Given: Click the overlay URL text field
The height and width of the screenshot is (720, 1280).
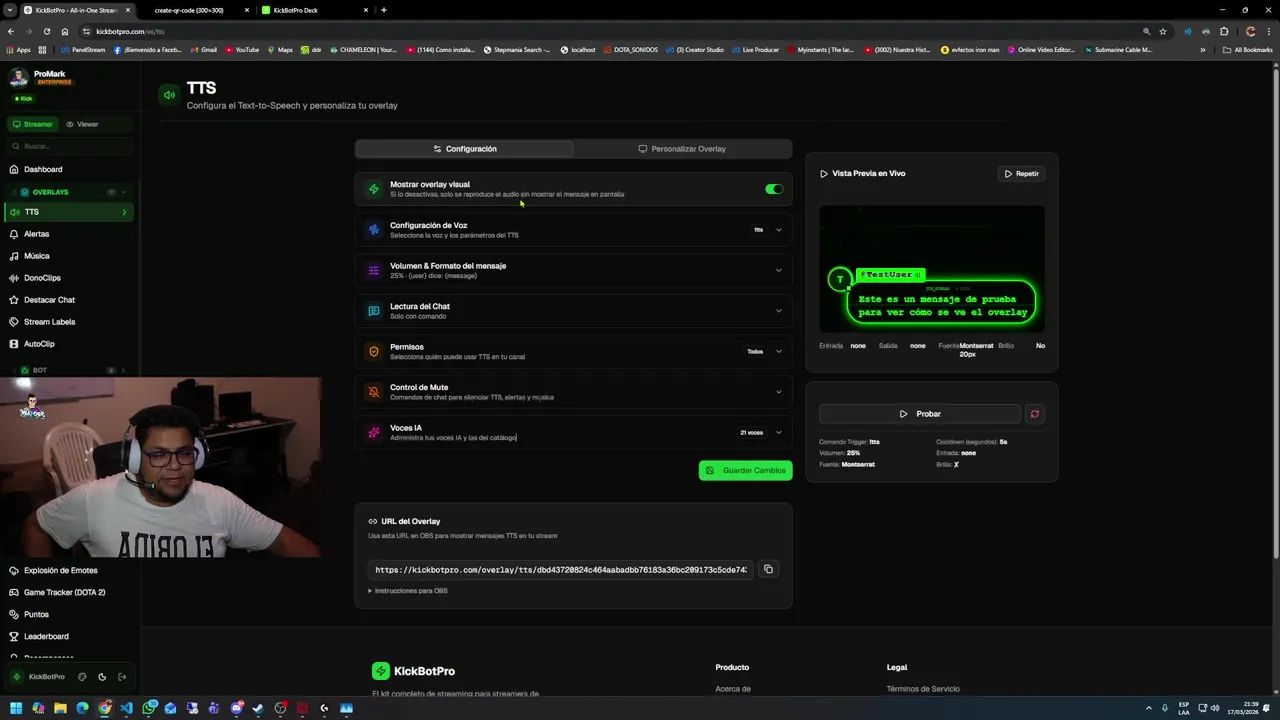Looking at the screenshot, I should coord(561,570).
